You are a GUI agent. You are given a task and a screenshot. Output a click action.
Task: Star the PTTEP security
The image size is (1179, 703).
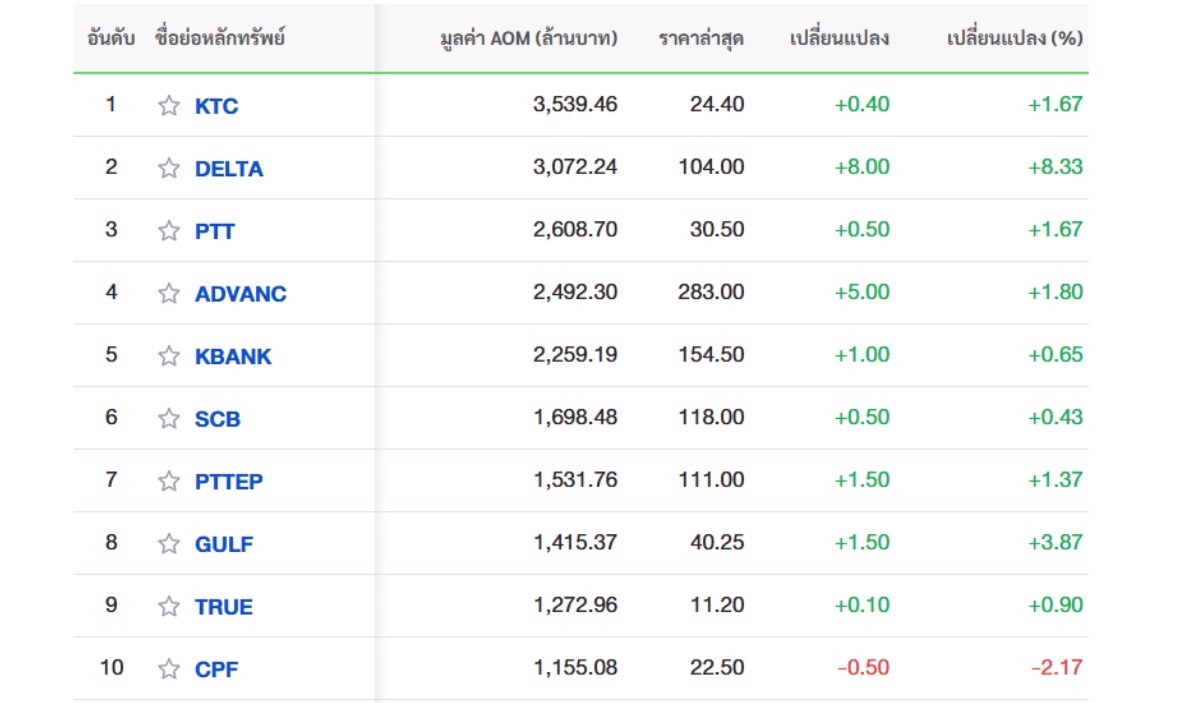click(168, 480)
